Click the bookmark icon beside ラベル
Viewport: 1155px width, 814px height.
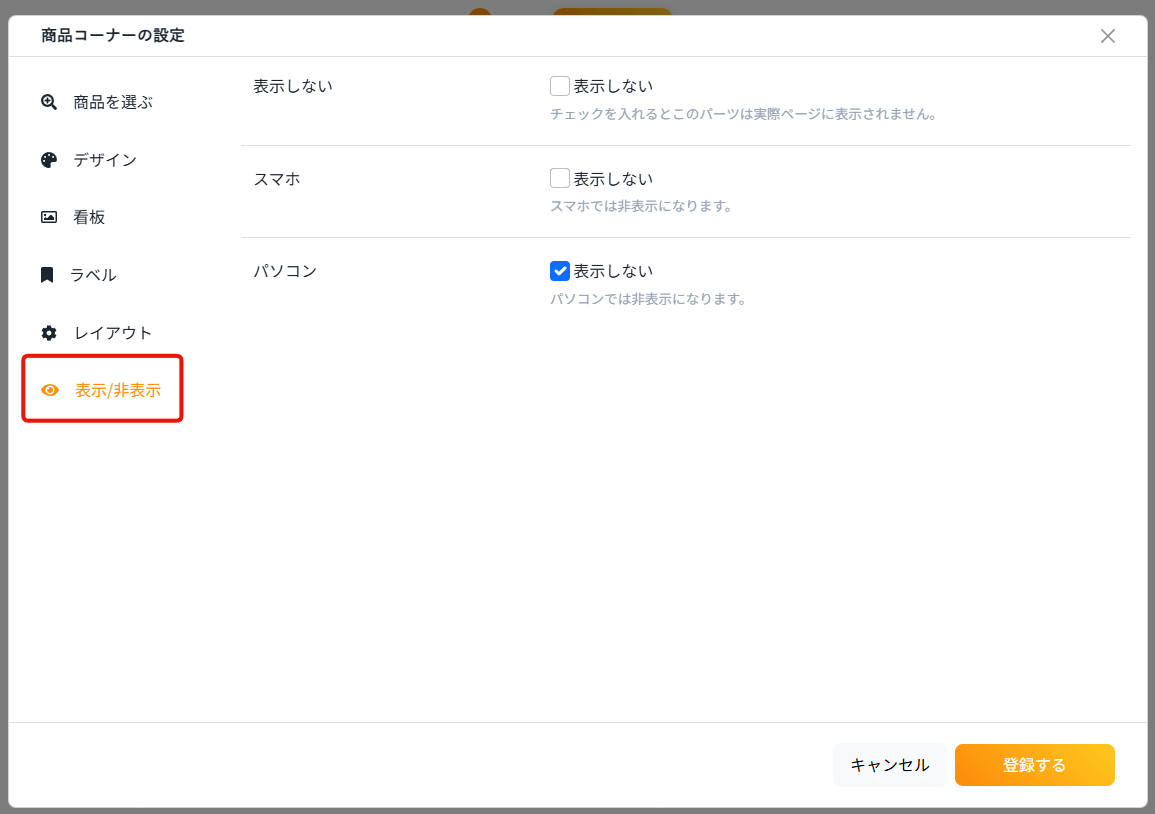[x=47, y=275]
